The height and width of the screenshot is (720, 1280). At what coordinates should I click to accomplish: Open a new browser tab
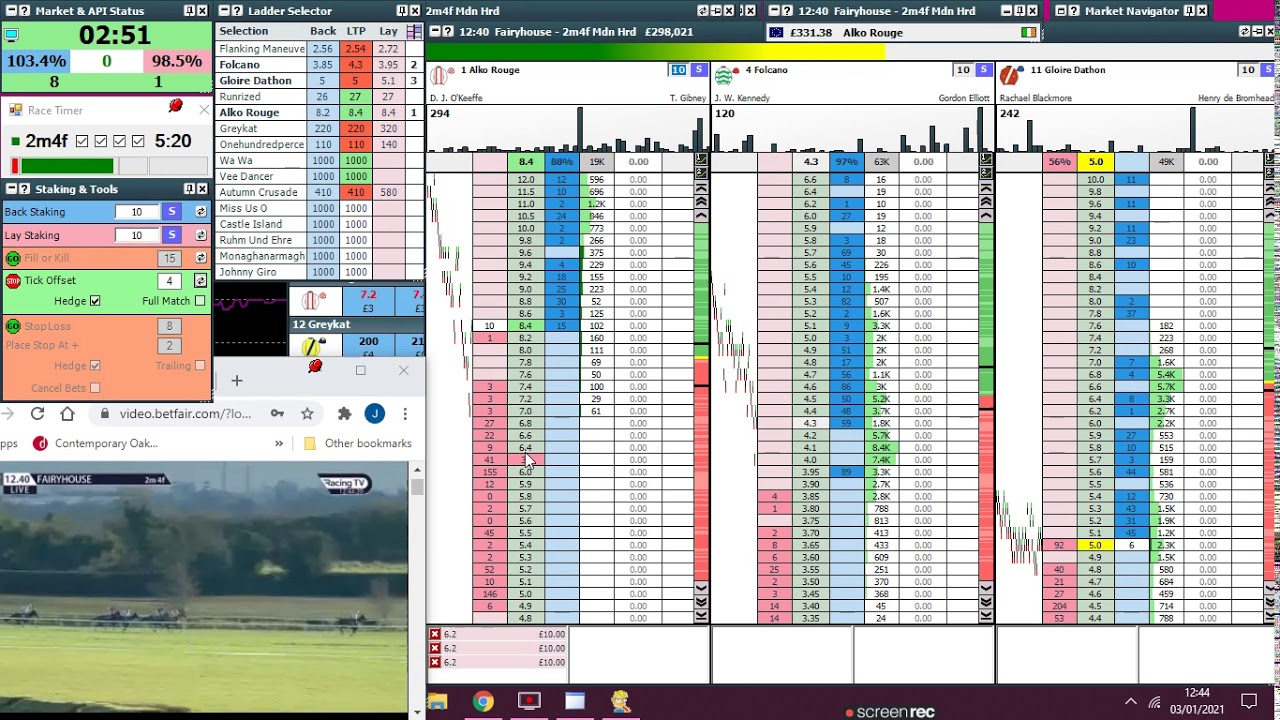tap(237, 380)
